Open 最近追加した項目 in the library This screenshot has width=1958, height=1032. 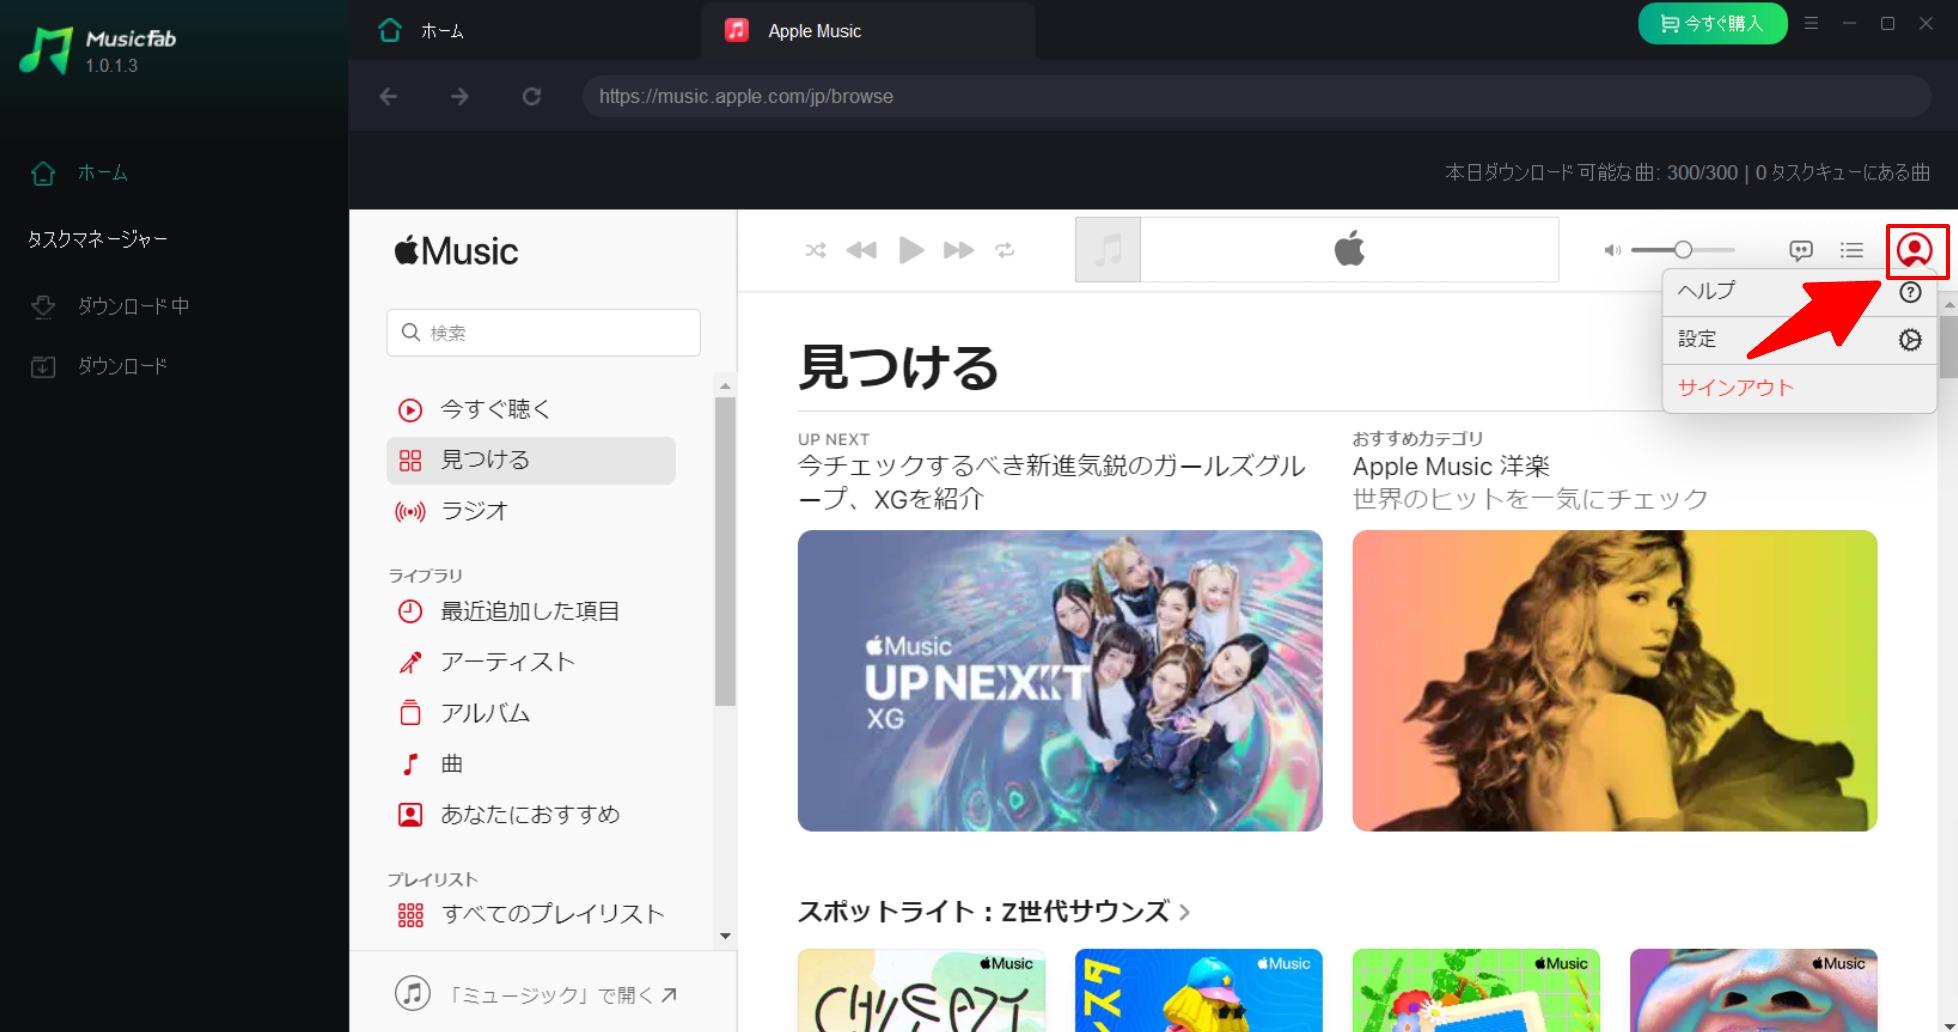coord(530,611)
